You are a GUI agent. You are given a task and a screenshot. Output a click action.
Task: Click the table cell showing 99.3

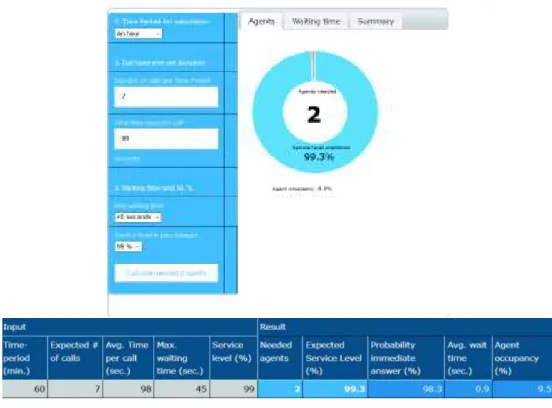coord(335,389)
